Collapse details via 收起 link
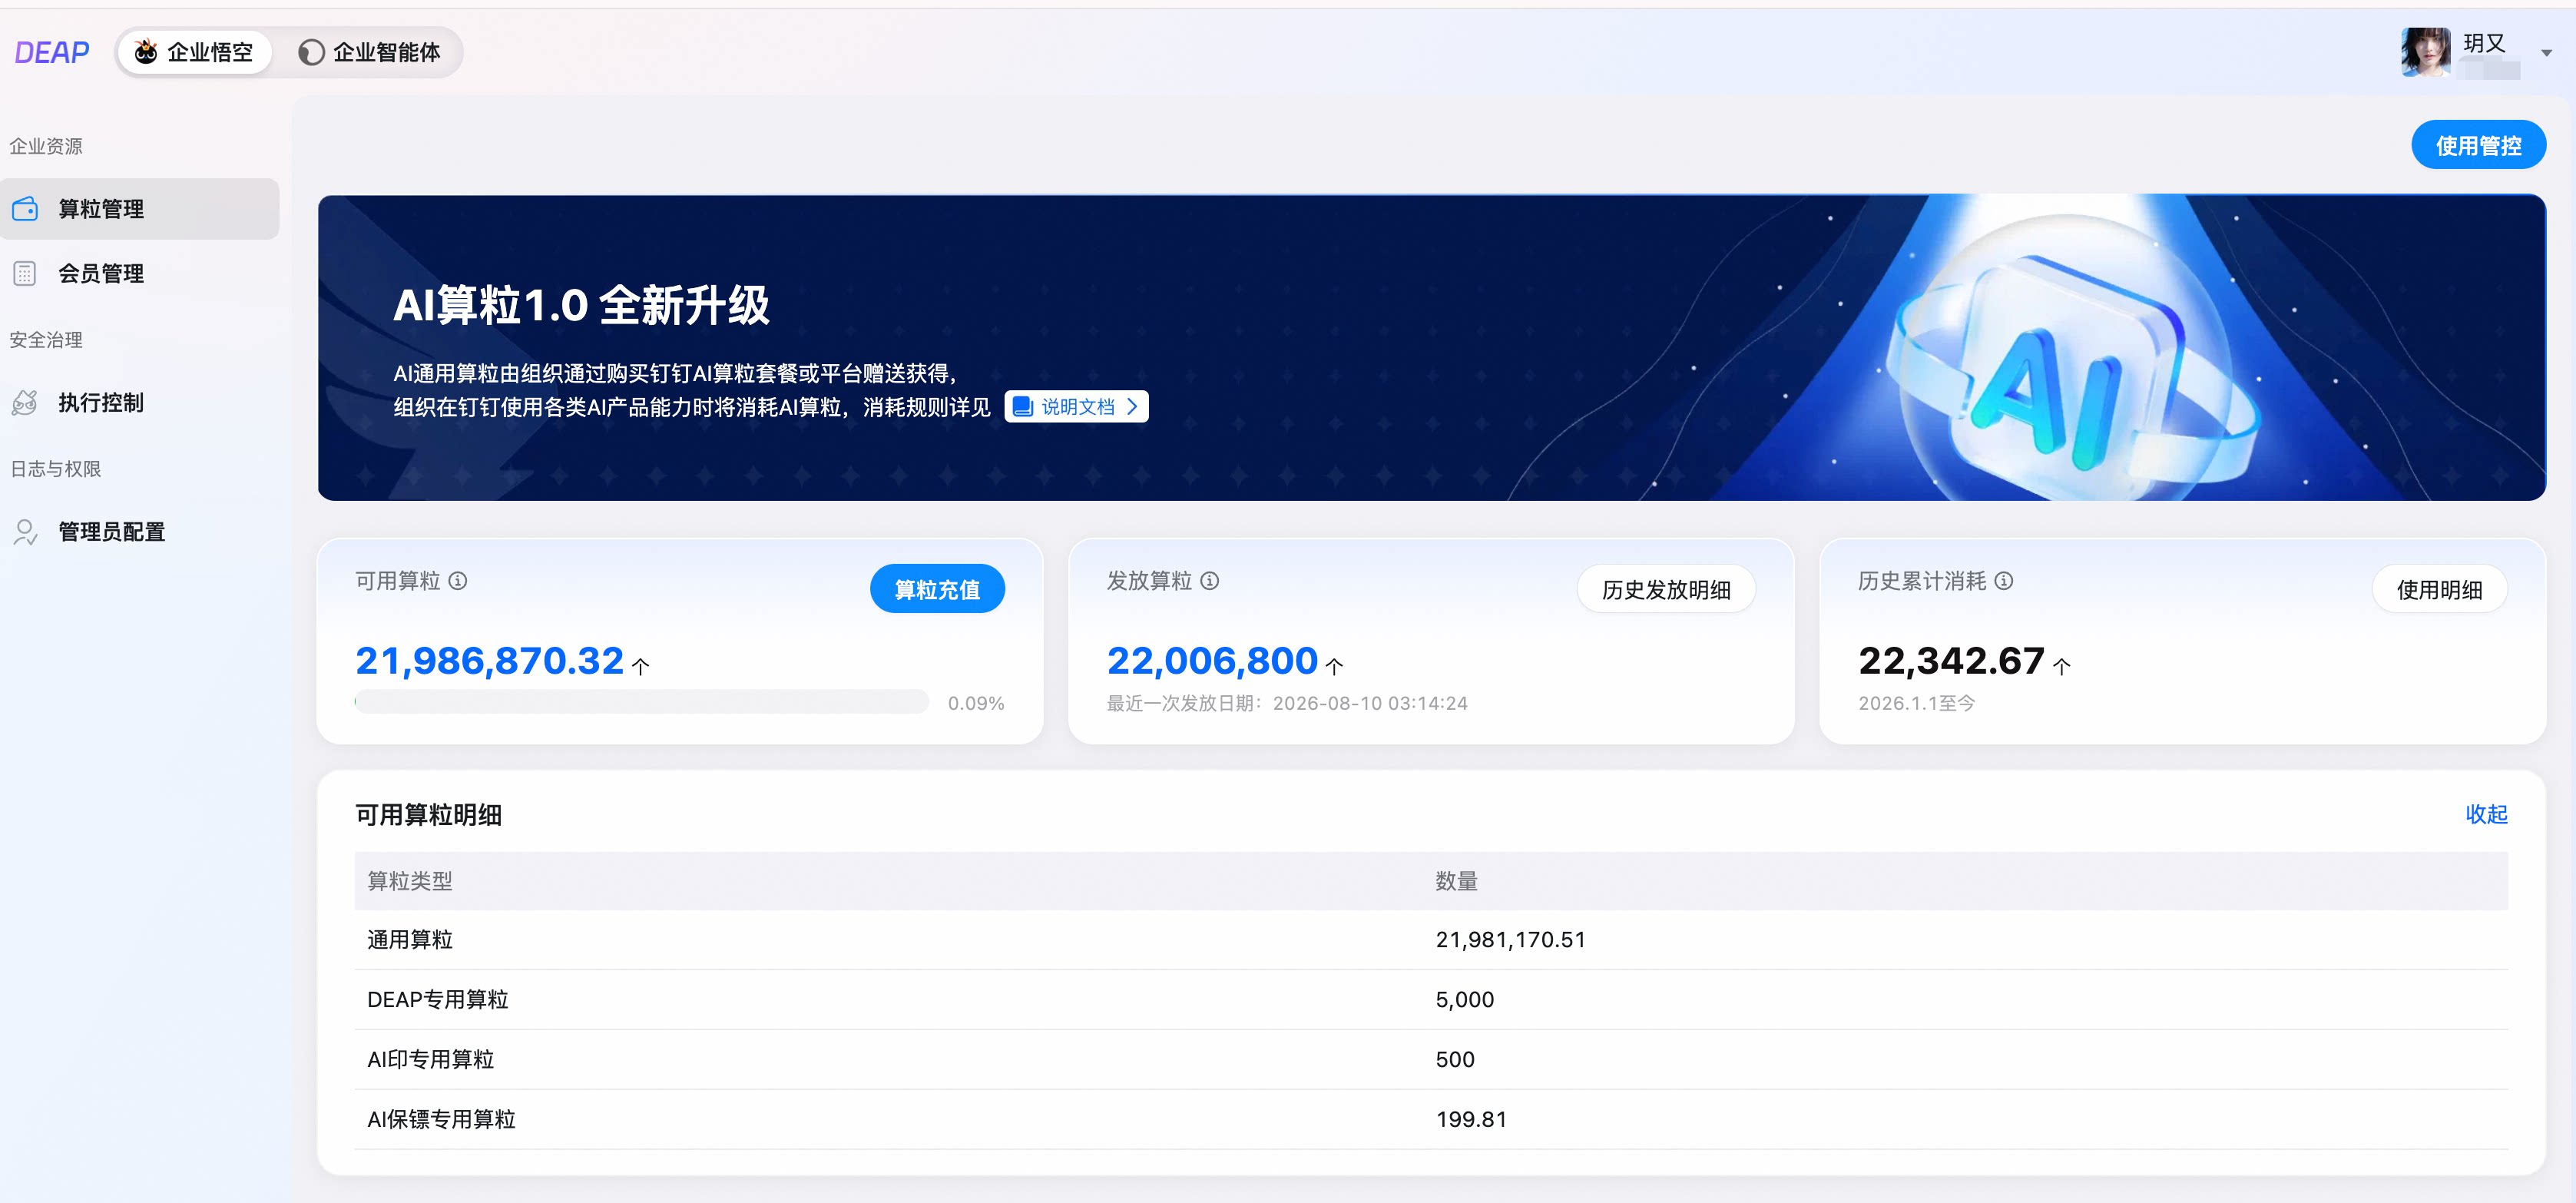 2485,814
